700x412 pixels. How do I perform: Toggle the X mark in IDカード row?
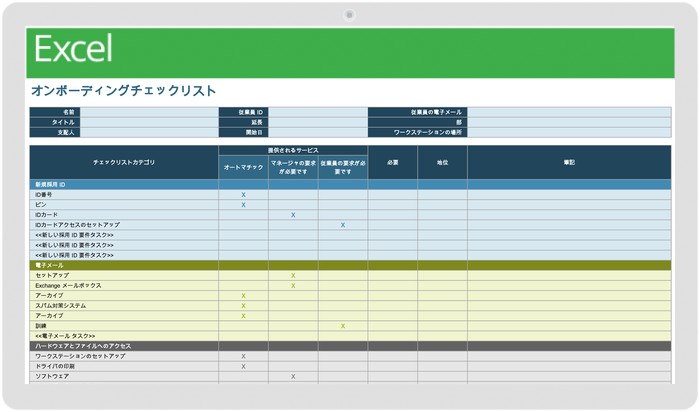[293, 215]
